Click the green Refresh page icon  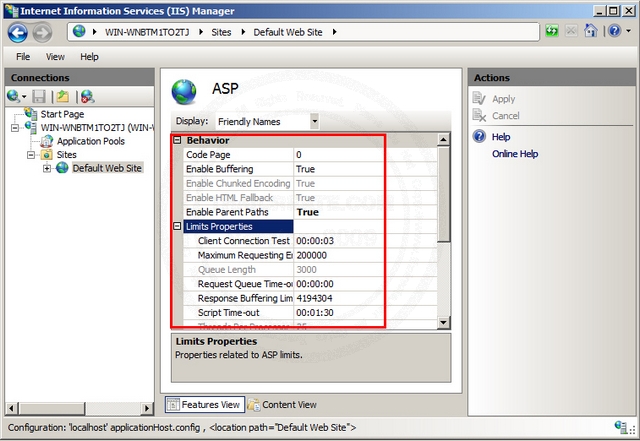pyautogui.click(x=552, y=31)
